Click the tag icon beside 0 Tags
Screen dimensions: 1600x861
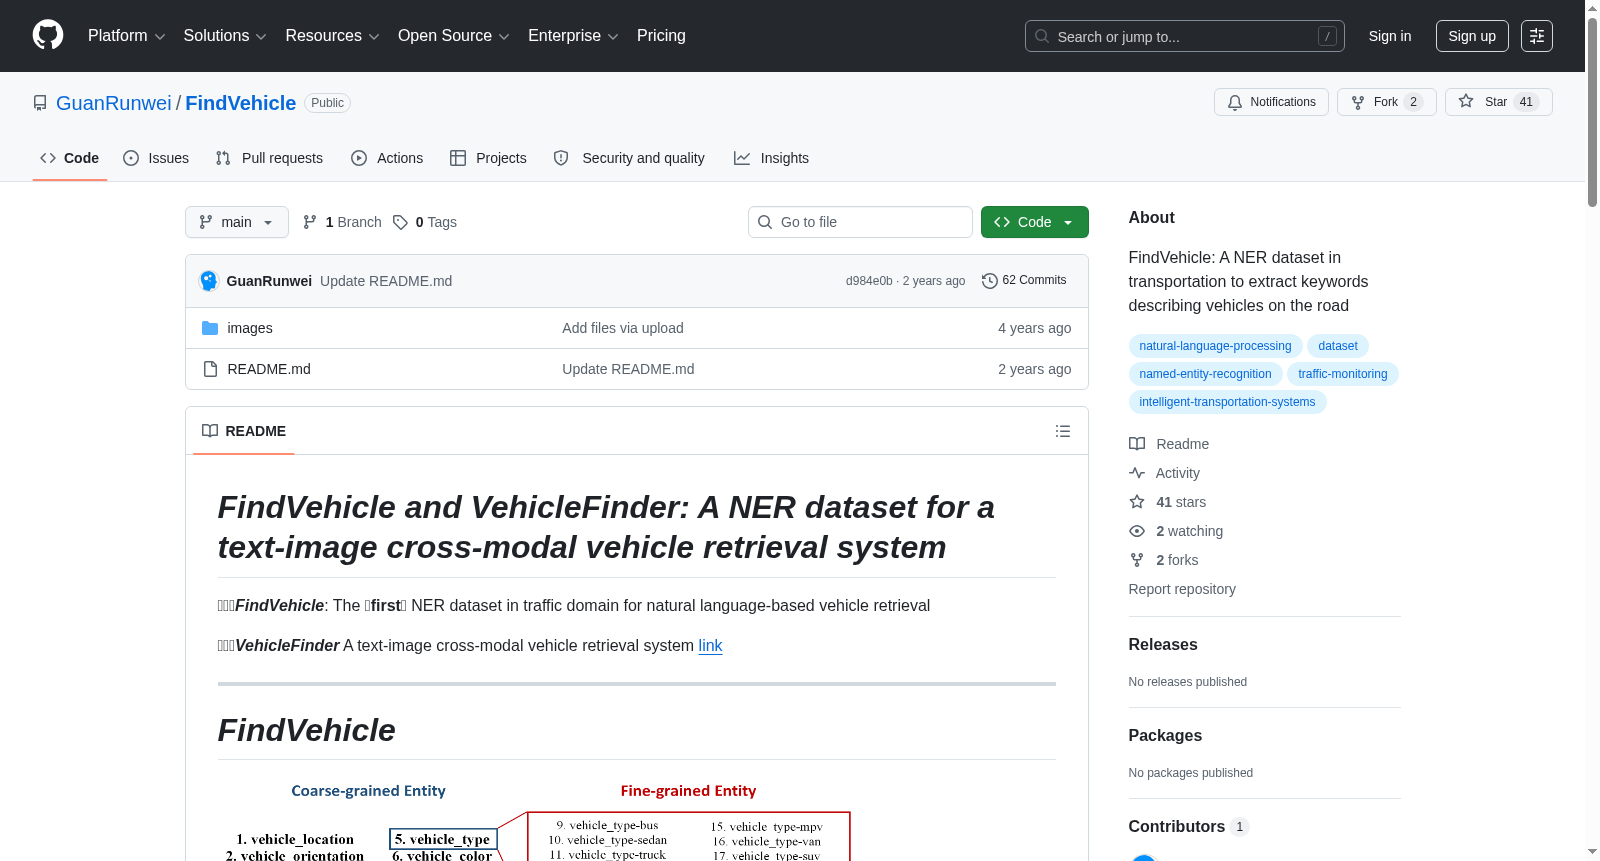400,222
